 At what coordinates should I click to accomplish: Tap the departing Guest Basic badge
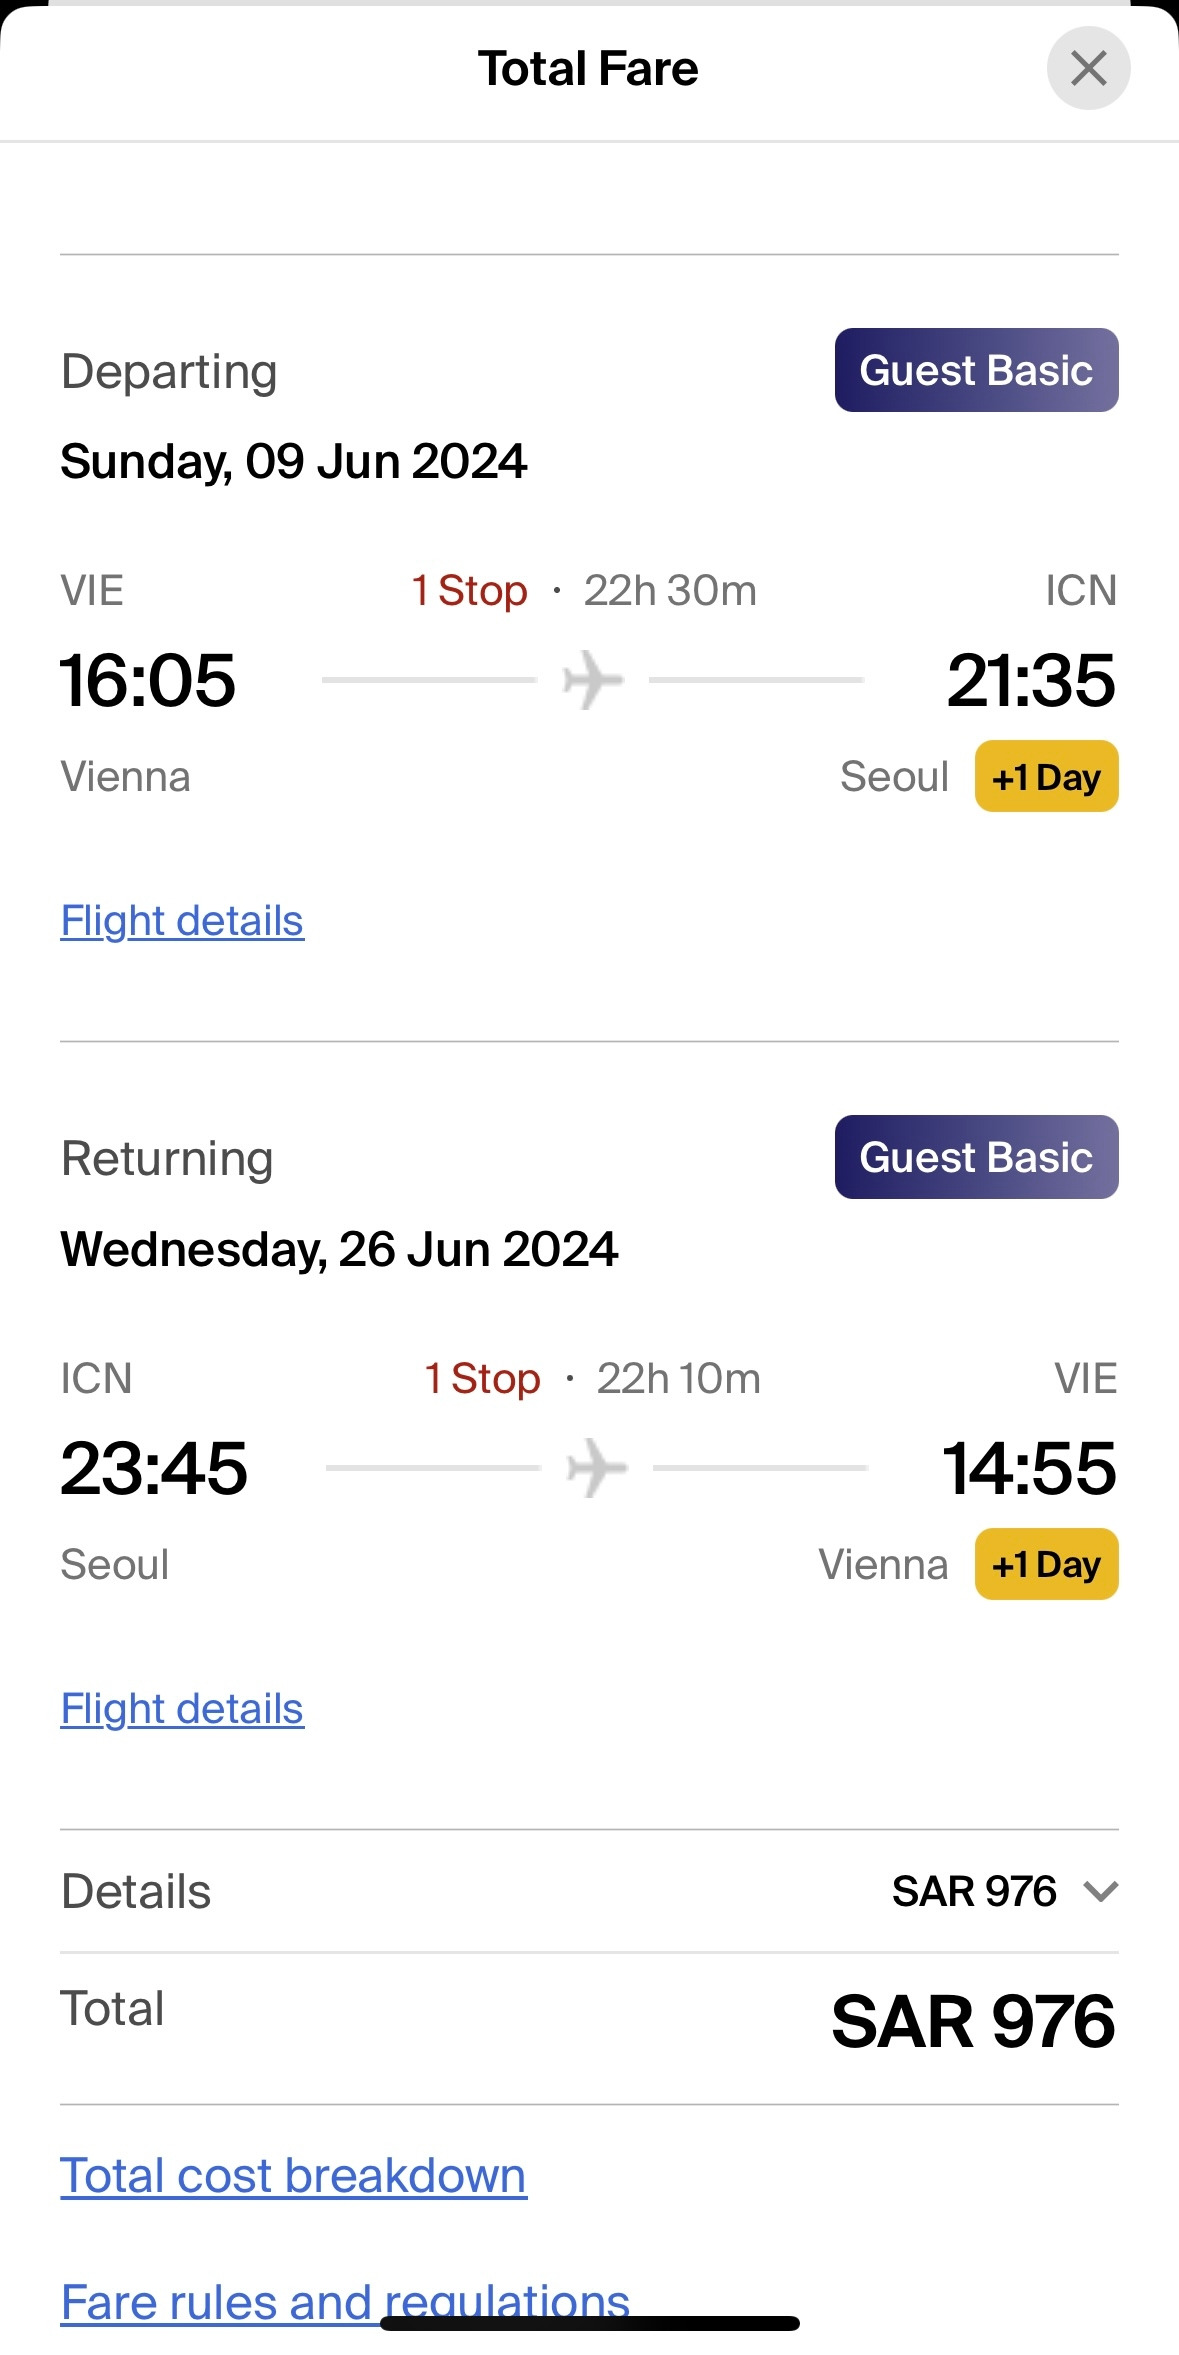coord(976,370)
